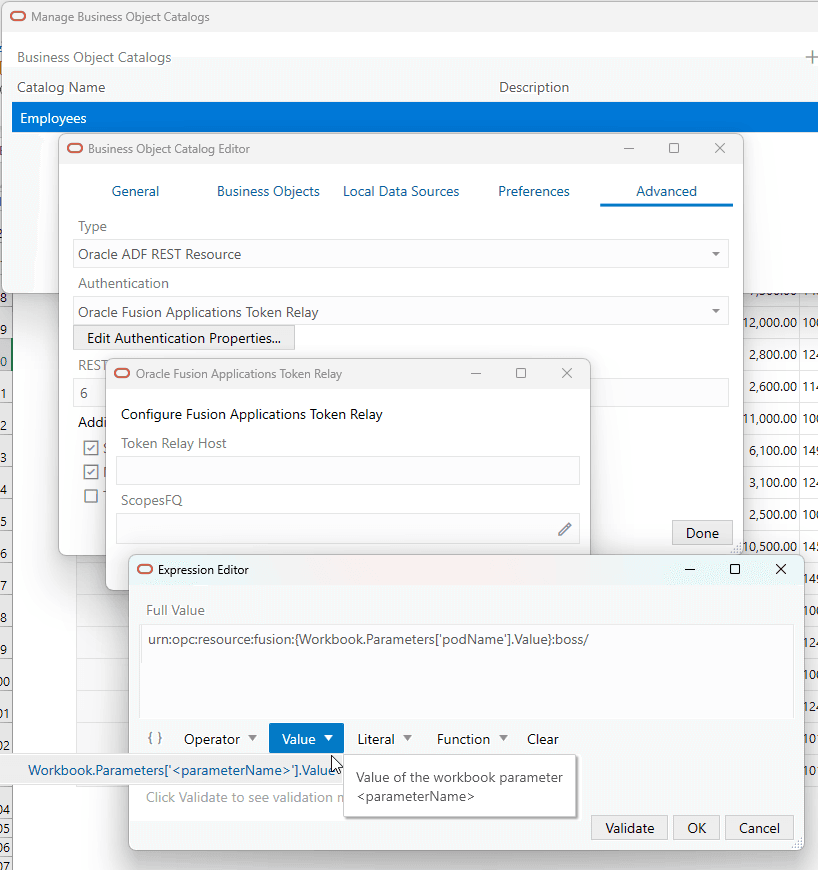Open the Value dropdown in Expression Editor
The width and height of the screenshot is (818, 870).
tap(306, 738)
